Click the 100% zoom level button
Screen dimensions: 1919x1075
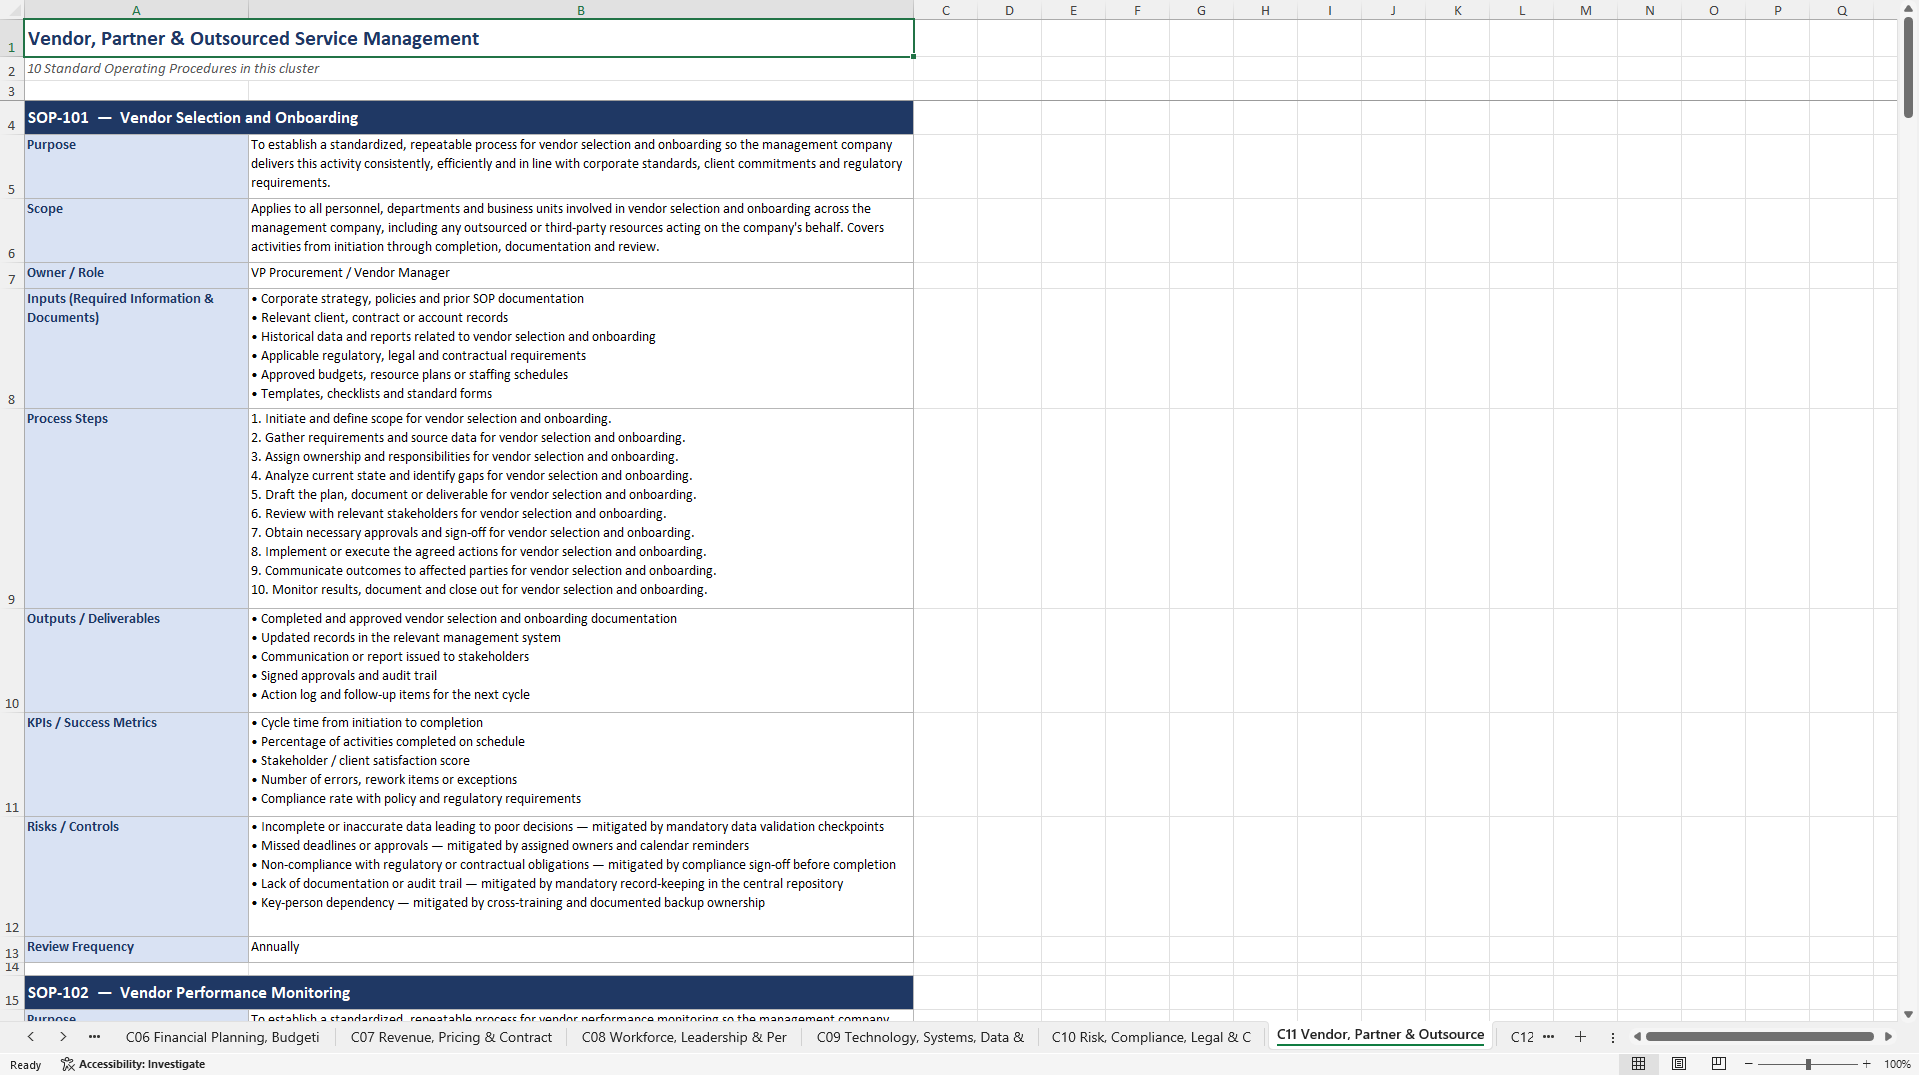tap(1897, 1064)
